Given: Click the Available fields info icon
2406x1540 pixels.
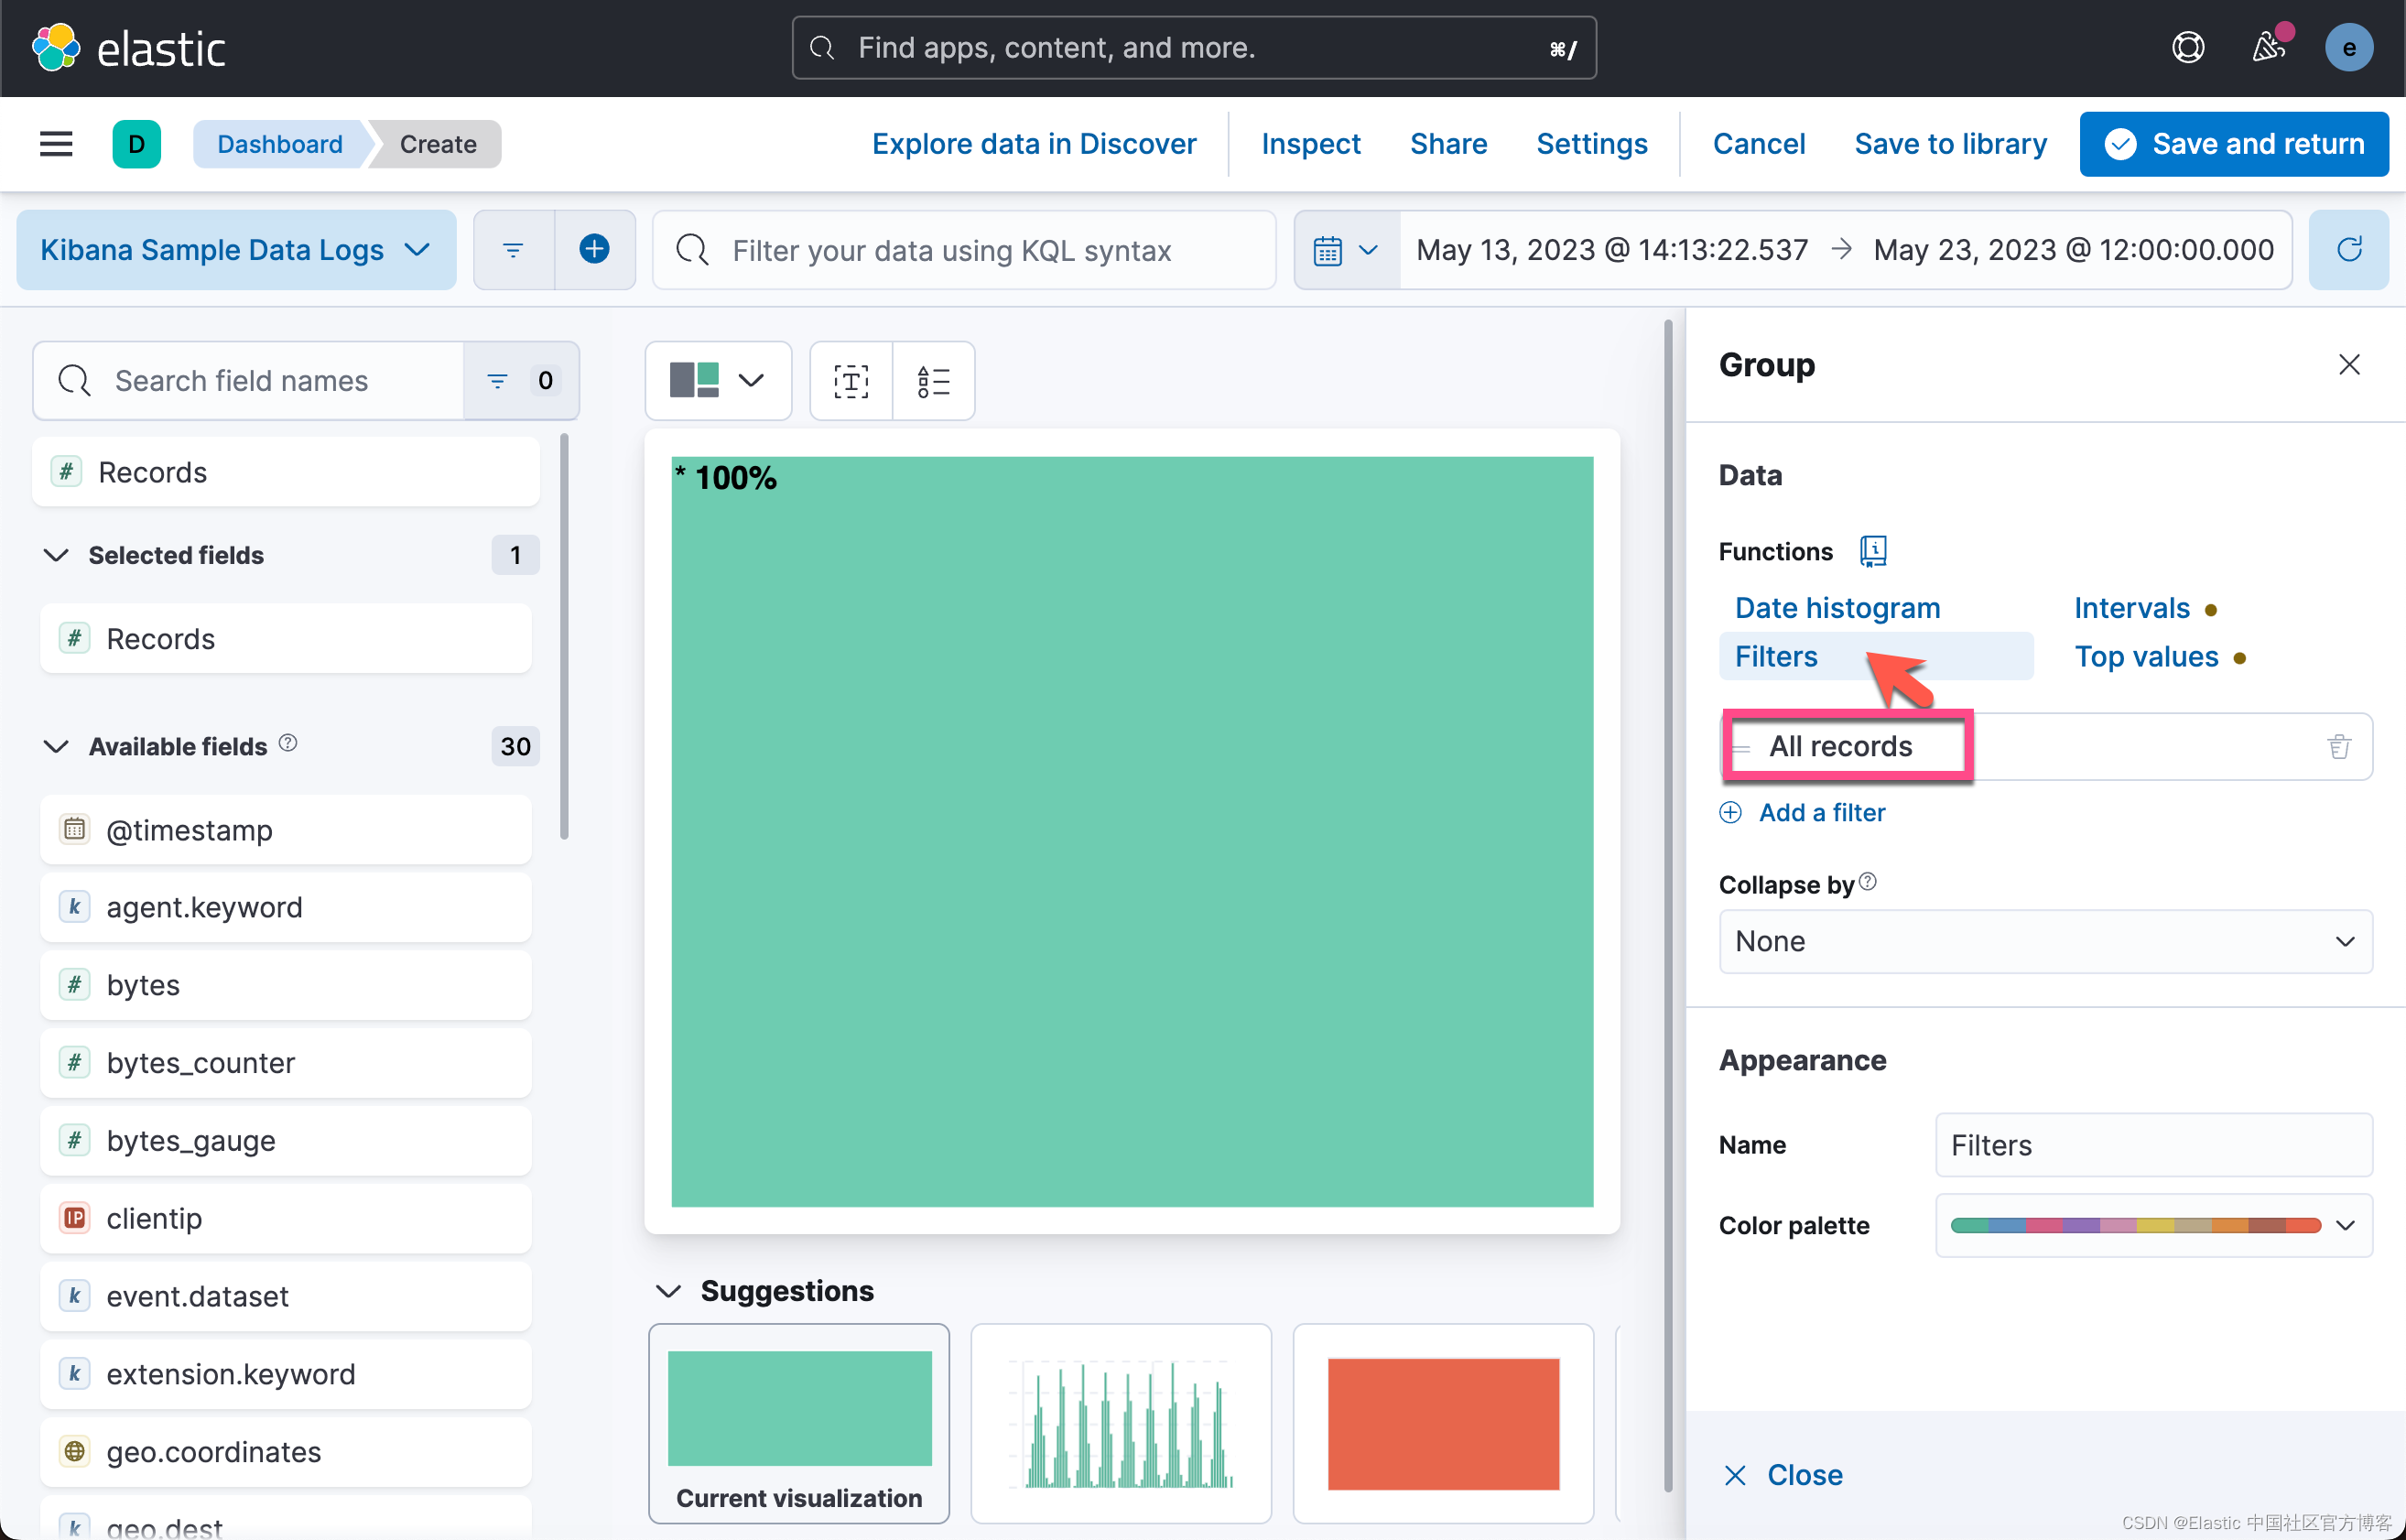Looking at the screenshot, I should 288,743.
